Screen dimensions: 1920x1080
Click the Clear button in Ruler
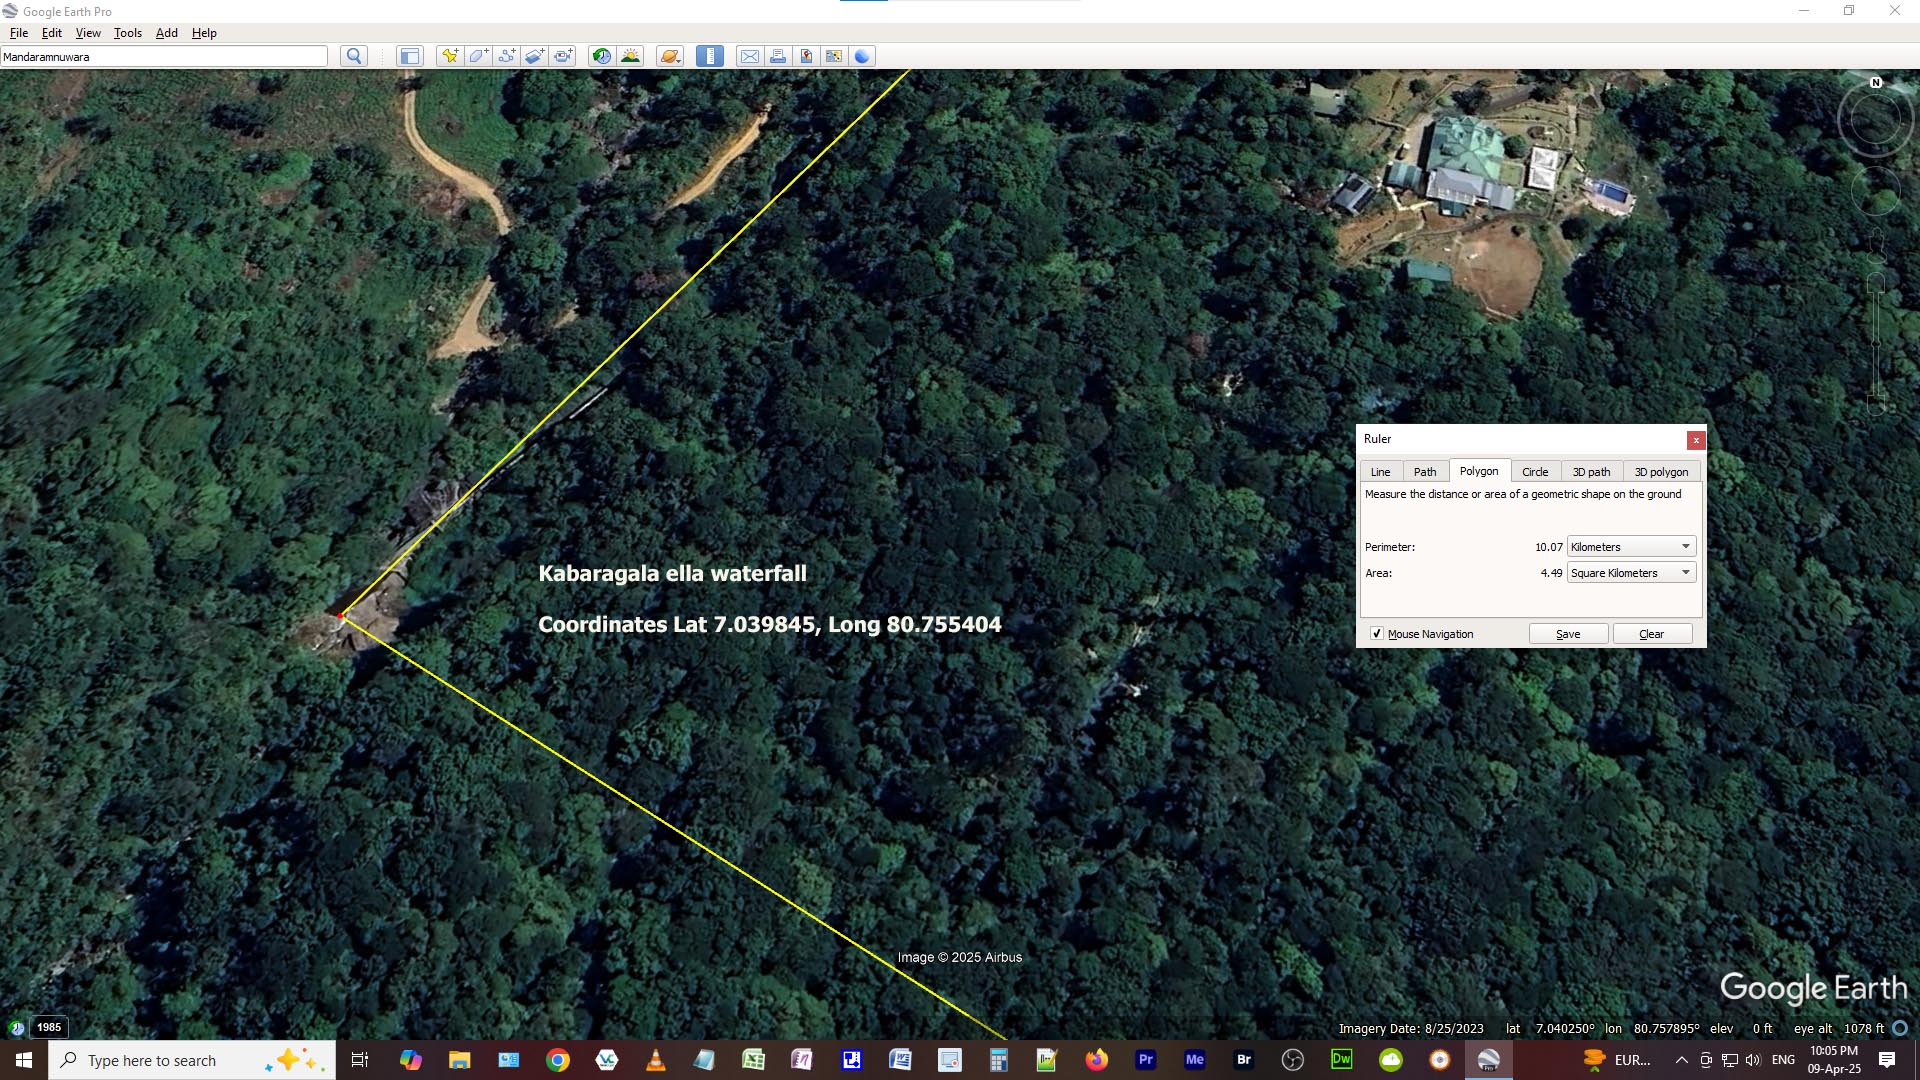[x=1651, y=634]
